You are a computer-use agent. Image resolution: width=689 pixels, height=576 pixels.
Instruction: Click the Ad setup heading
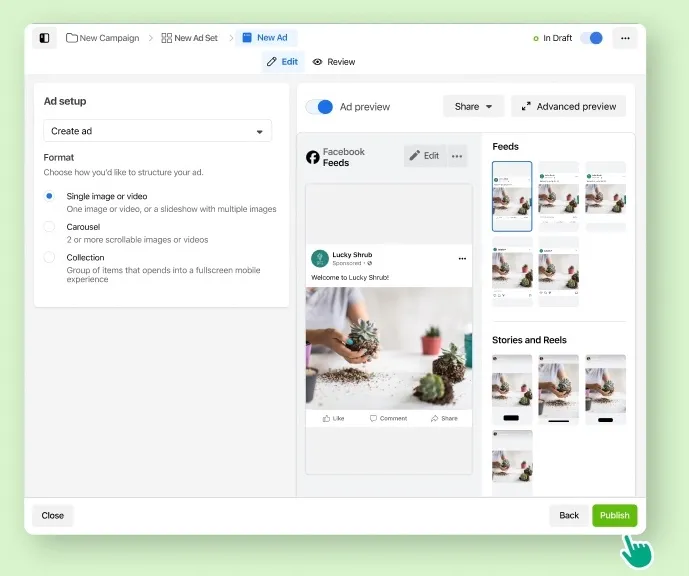click(x=65, y=101)
